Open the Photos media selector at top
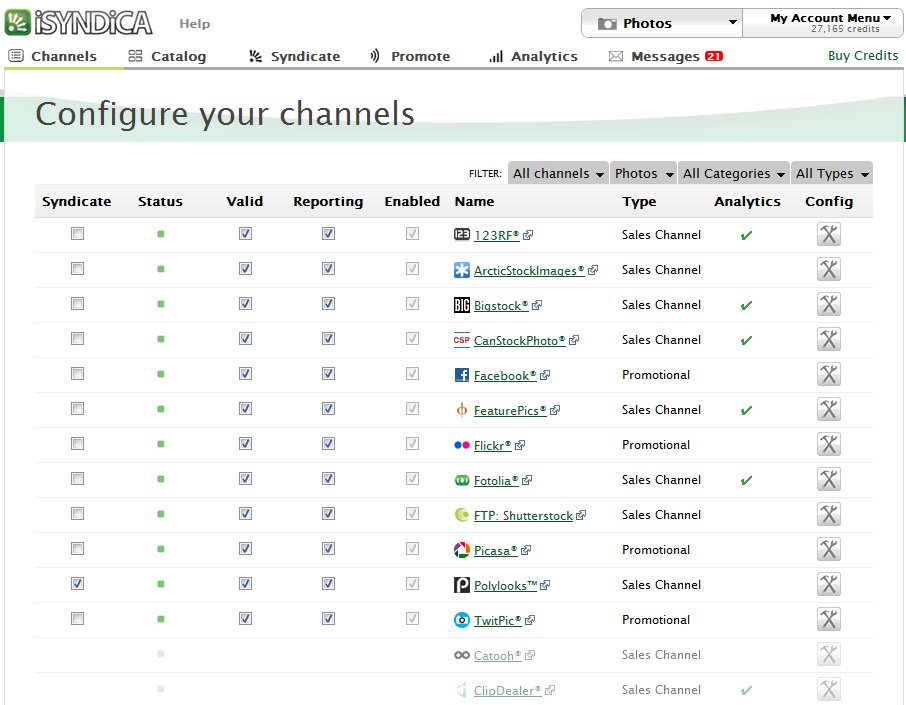 662,23
